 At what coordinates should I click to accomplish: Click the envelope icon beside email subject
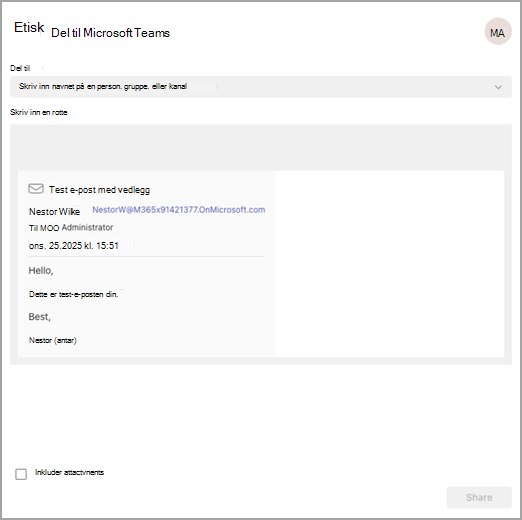coord(36,189)
